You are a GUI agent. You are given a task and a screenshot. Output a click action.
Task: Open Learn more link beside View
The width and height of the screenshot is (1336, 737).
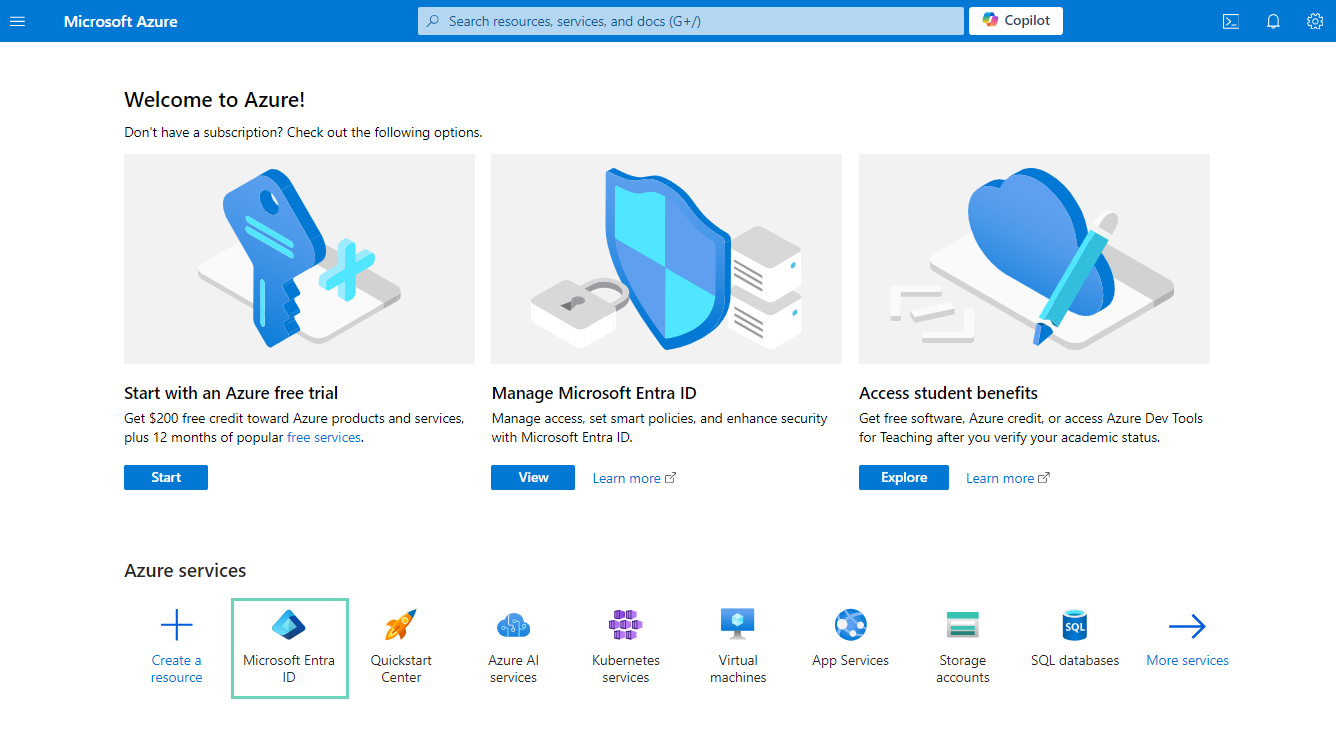pyautogui.click(x=634, y=478)
